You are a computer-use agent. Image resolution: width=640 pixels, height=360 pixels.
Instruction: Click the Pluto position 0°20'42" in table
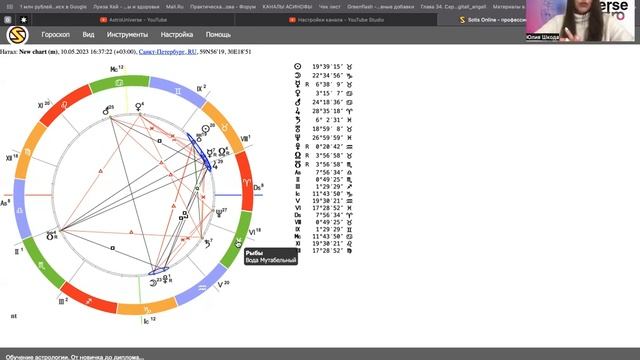329,147
